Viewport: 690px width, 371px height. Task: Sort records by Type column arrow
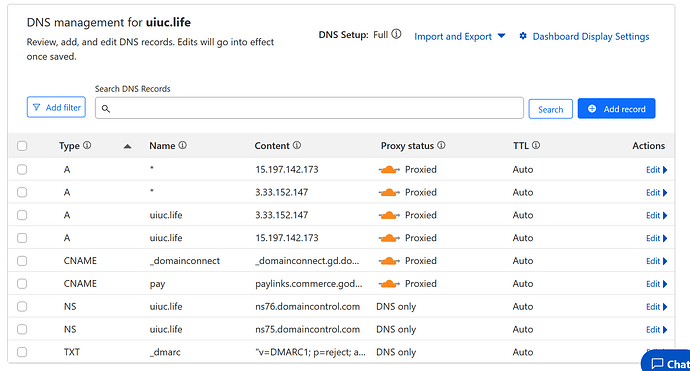pos(127,146)
